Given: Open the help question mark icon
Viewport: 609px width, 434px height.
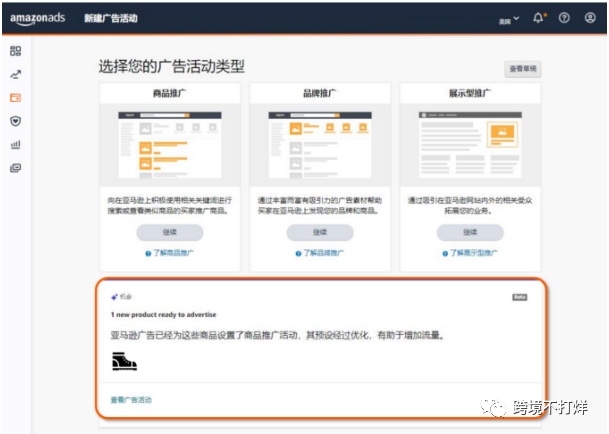Looking at the screenshot, I should click(564, 18).
